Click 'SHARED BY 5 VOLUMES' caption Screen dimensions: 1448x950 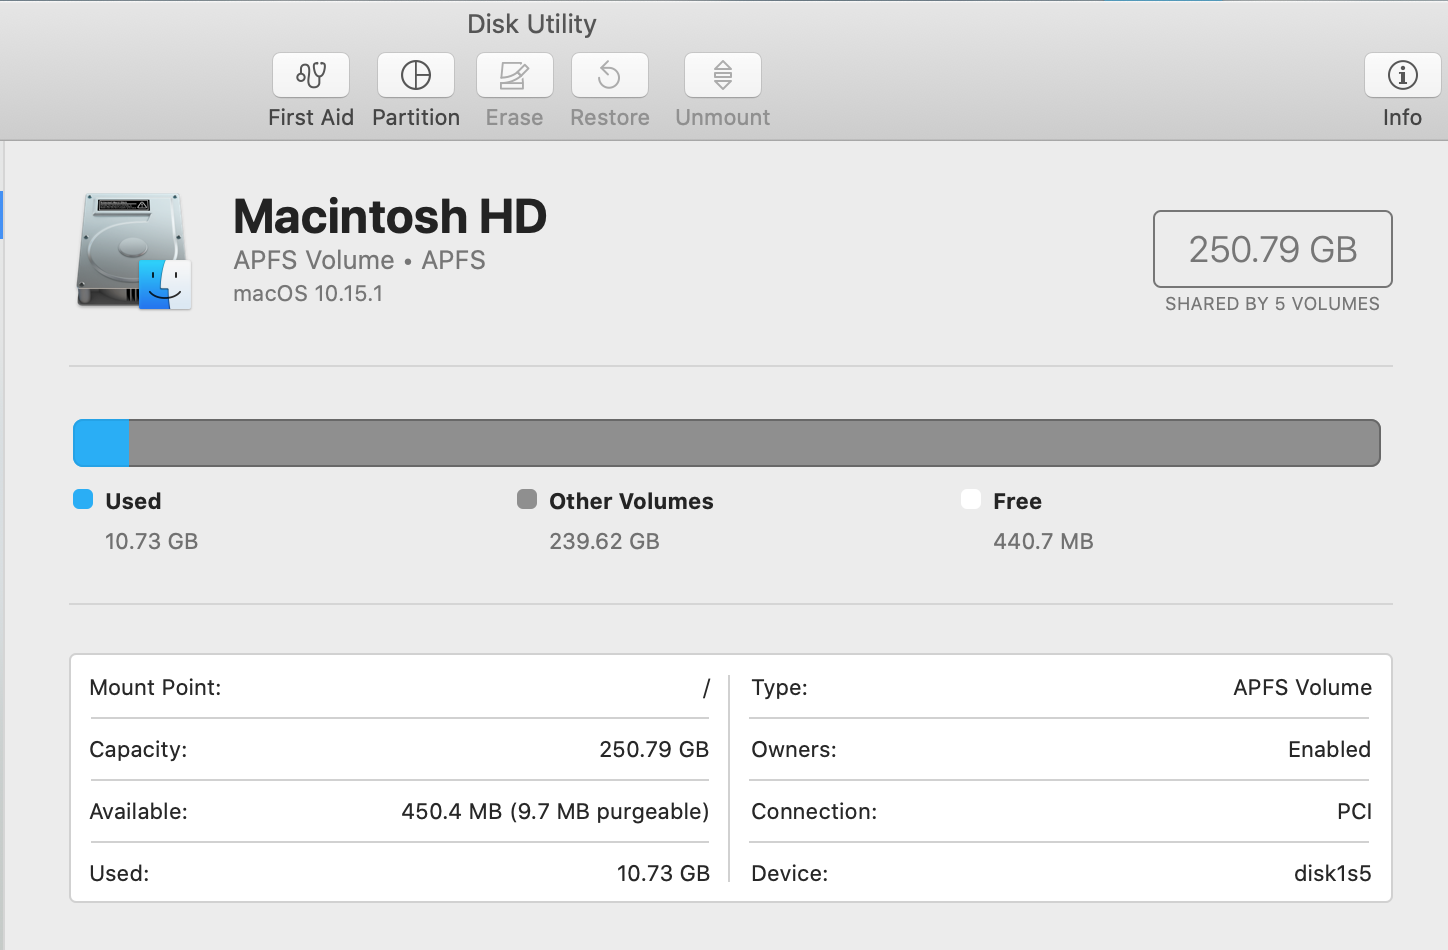1272,304
